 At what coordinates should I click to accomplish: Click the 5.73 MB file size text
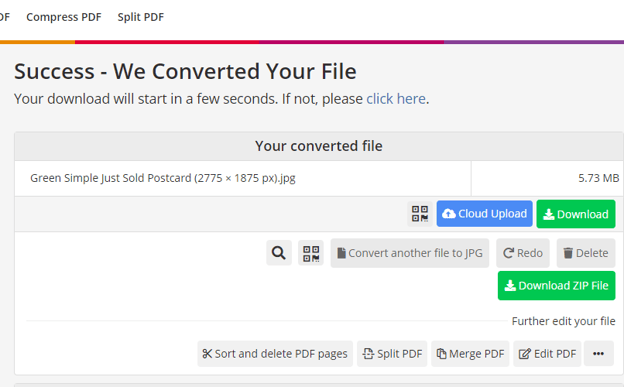pyautogui.click(x=598, y=178)
